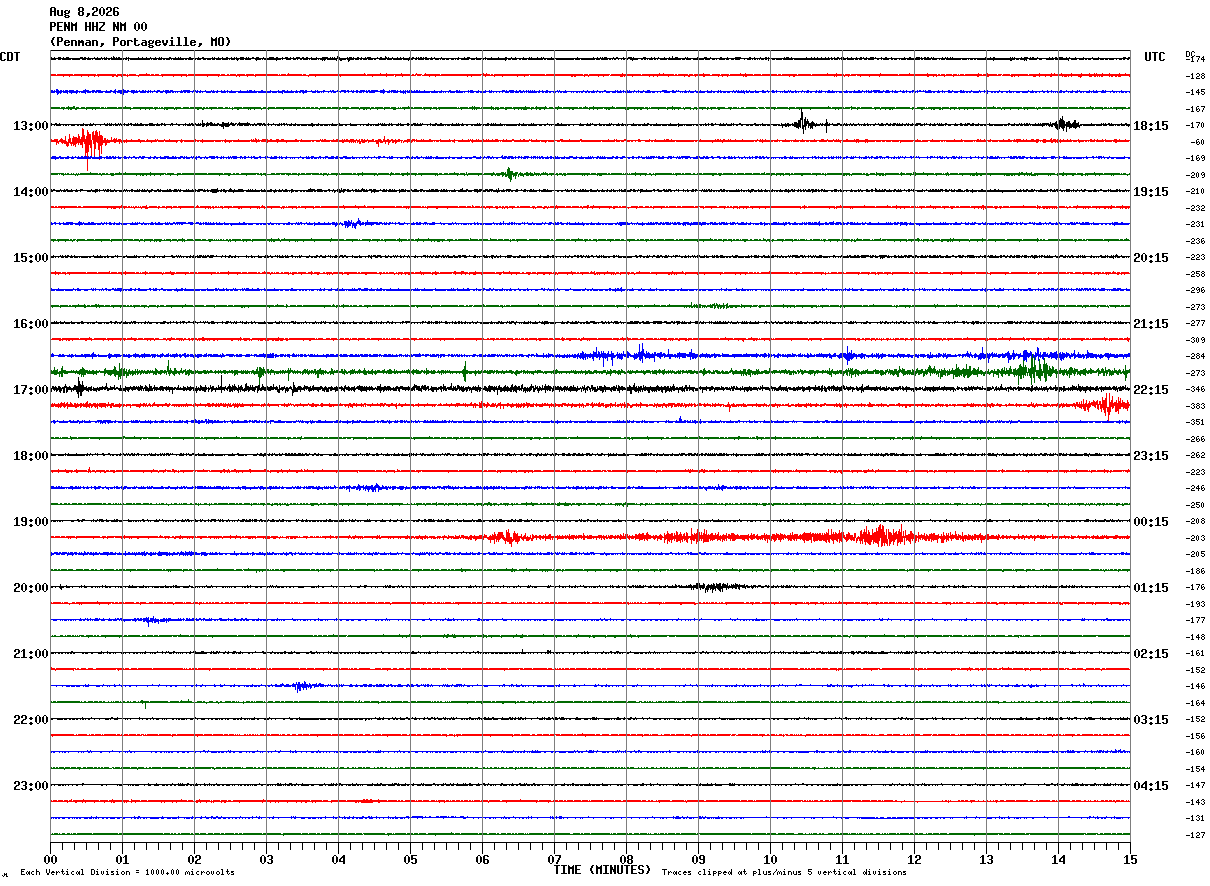Viewport: 1210px width, 886px height.
Task: Click the 17:00 CDT hour label
Action: pos(30,390)
